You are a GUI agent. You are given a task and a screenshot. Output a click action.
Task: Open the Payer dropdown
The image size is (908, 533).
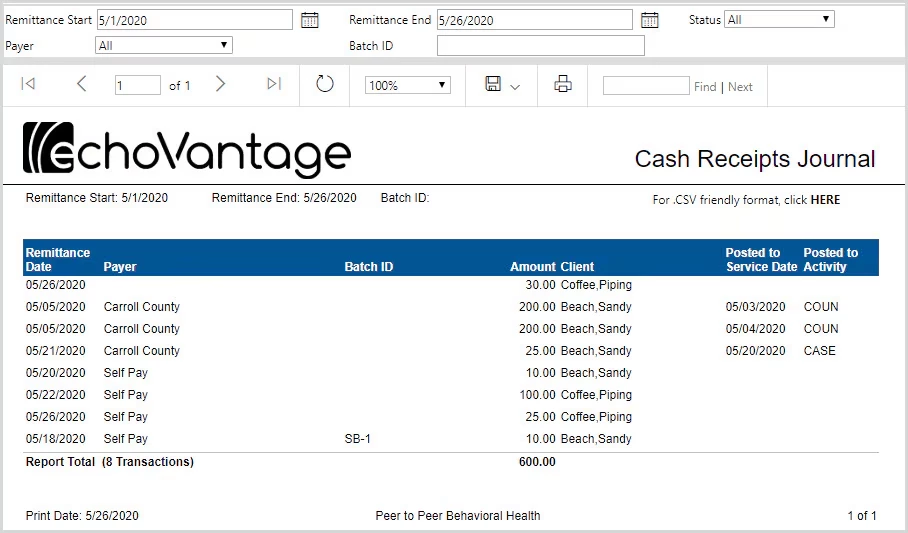tap(164, 45)
